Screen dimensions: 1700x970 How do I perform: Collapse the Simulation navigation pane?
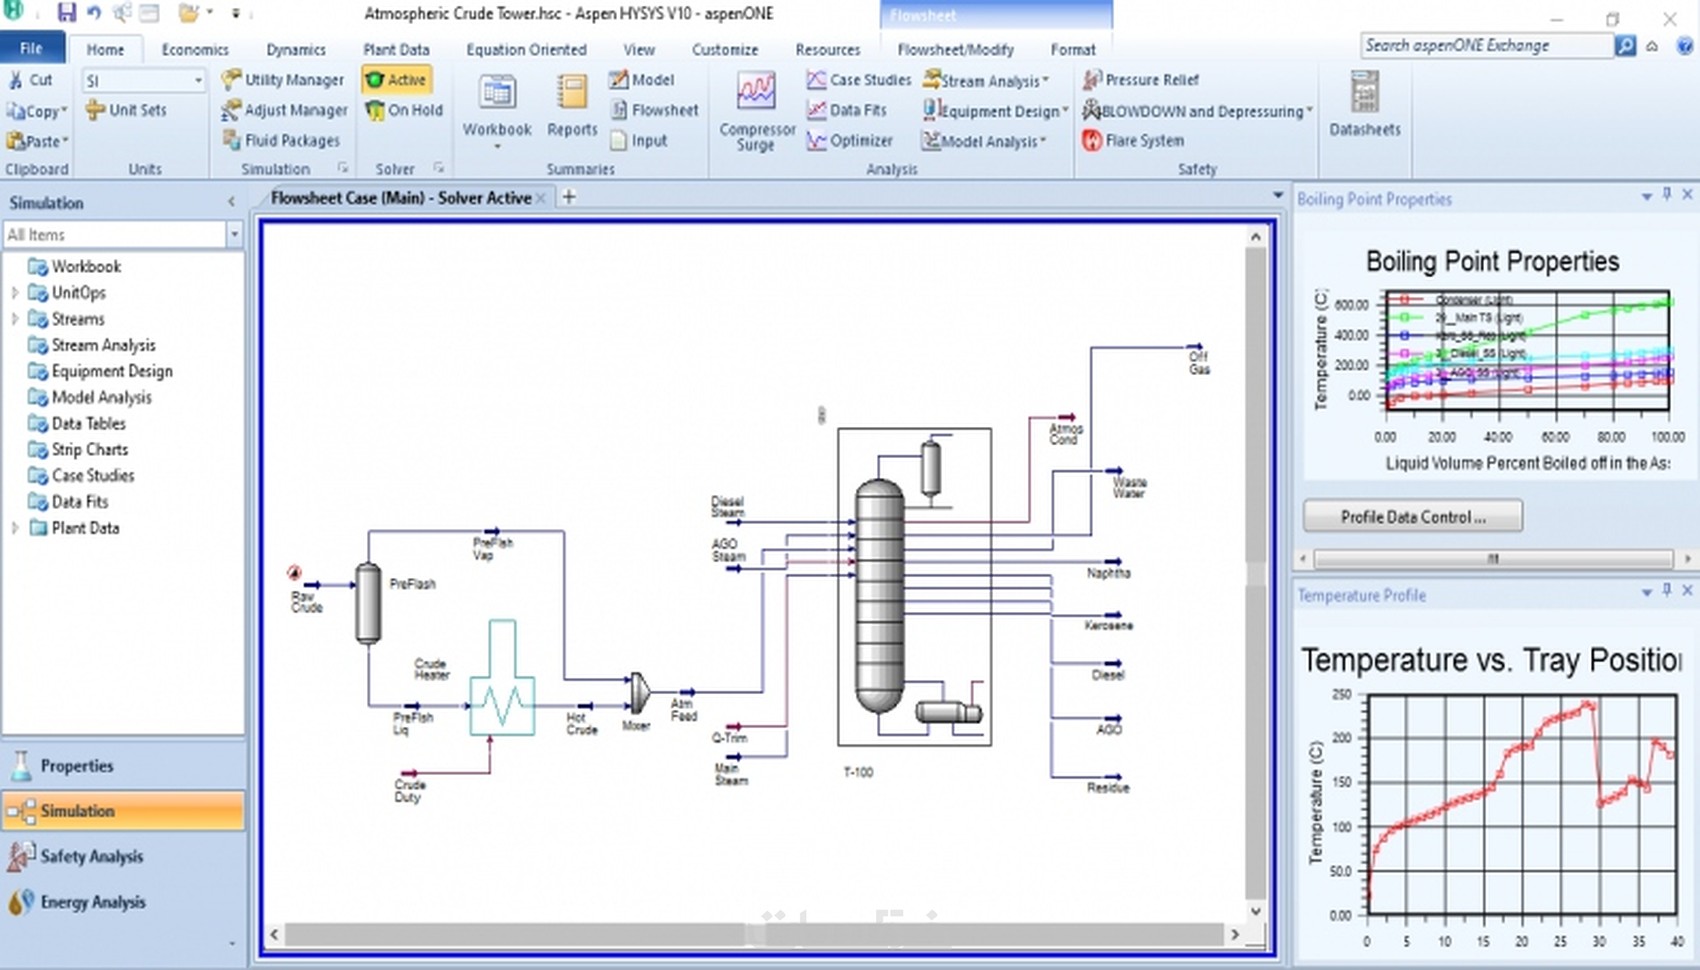coord(232,202)
